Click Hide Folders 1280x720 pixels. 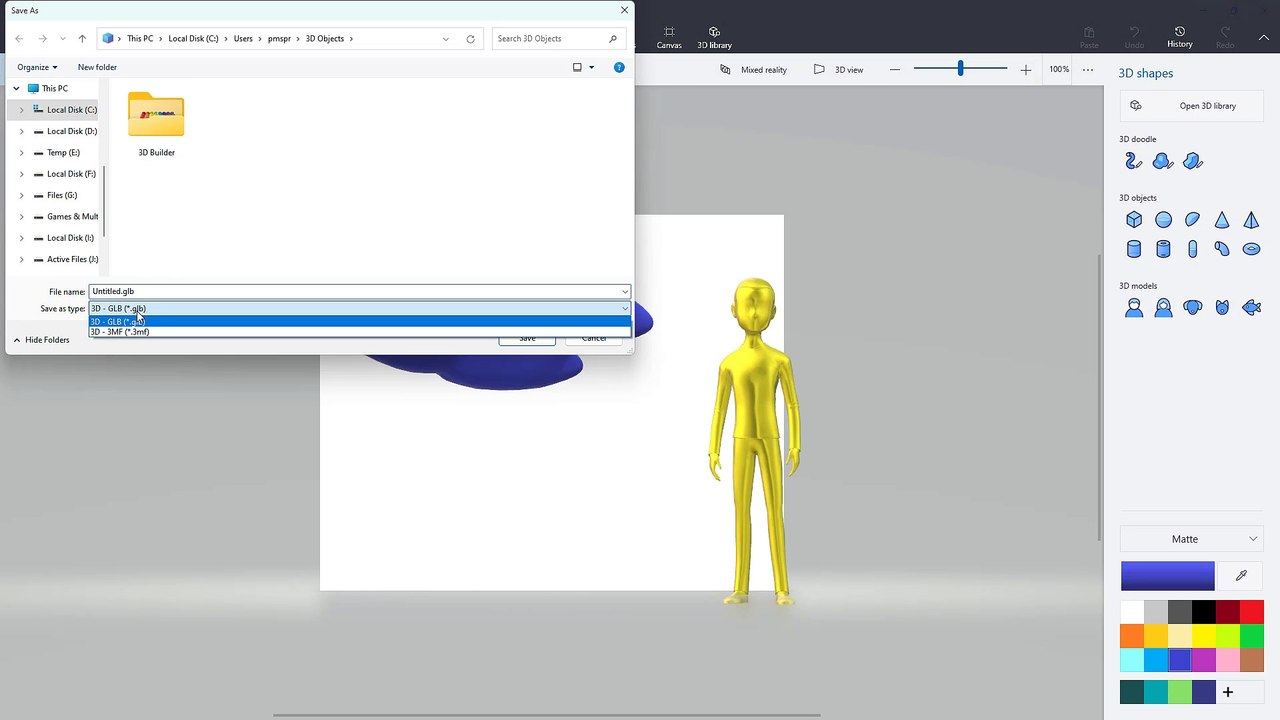click(x=41, y=340)
